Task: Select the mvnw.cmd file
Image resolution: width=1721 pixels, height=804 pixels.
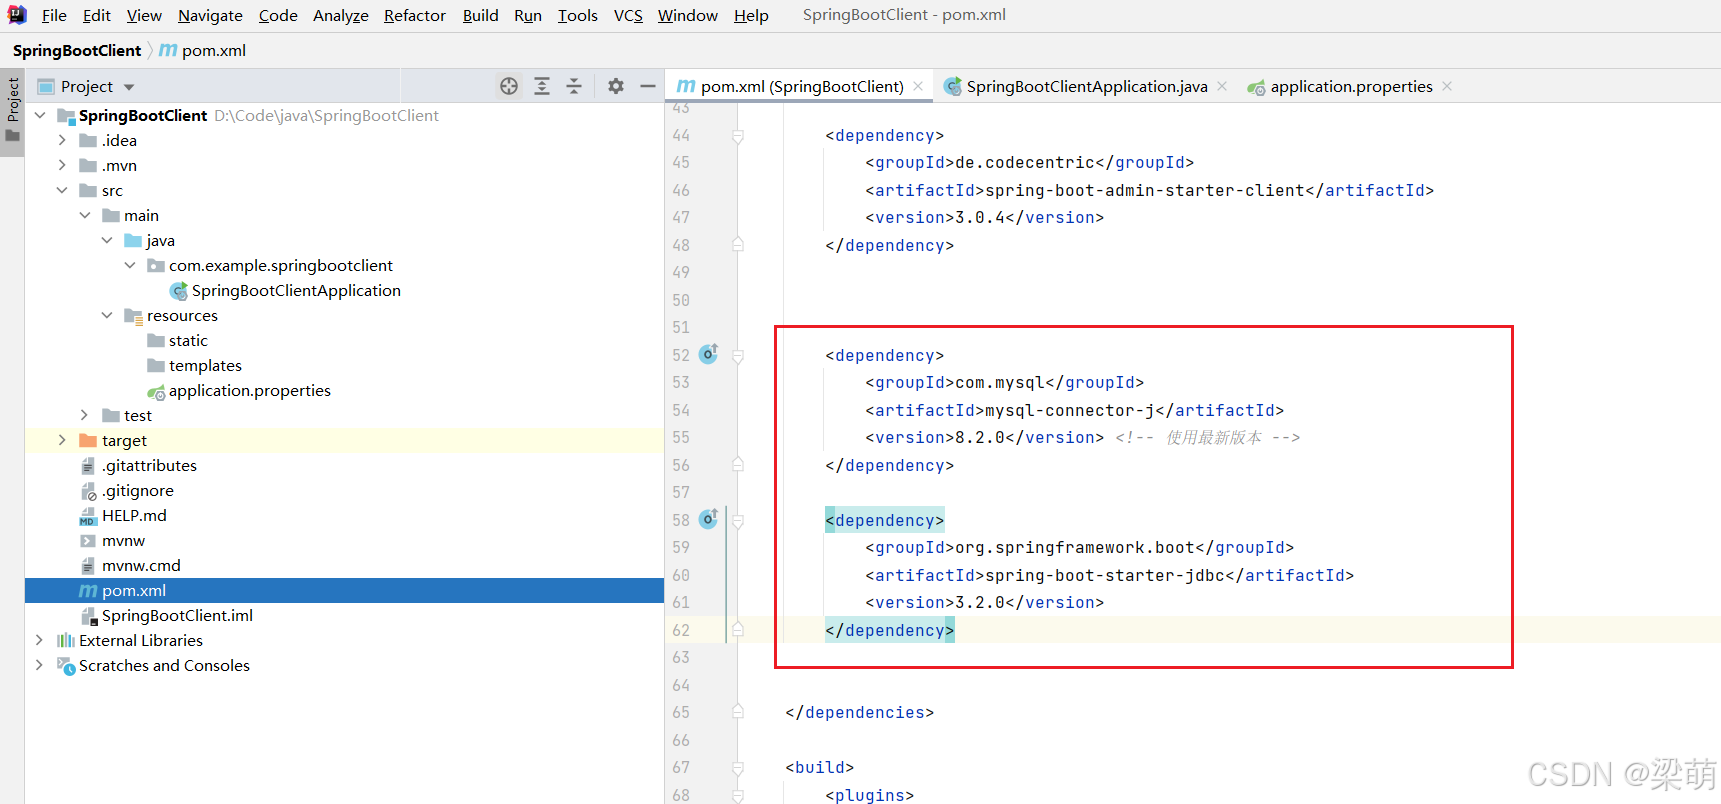Action: point(141,566)
